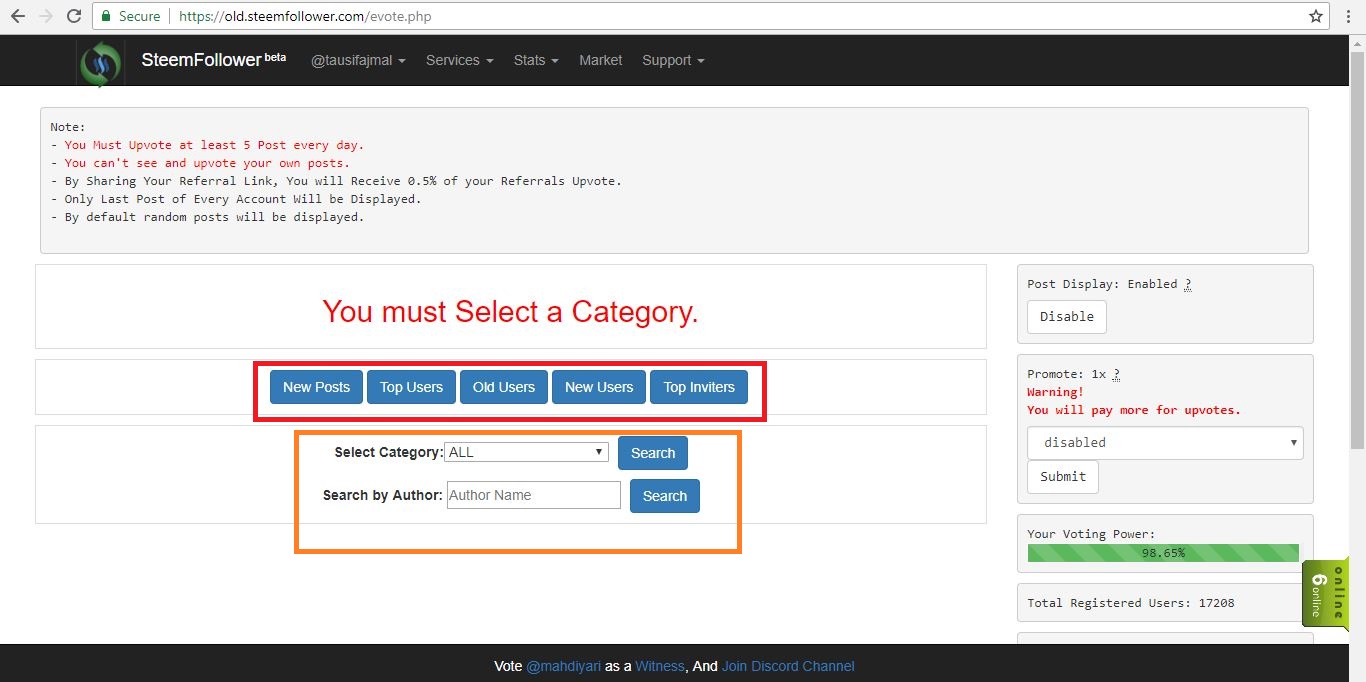Viewport: 1366px width, 682px height.
Task: Submit the promote setting
Action: pos(1063,477)
